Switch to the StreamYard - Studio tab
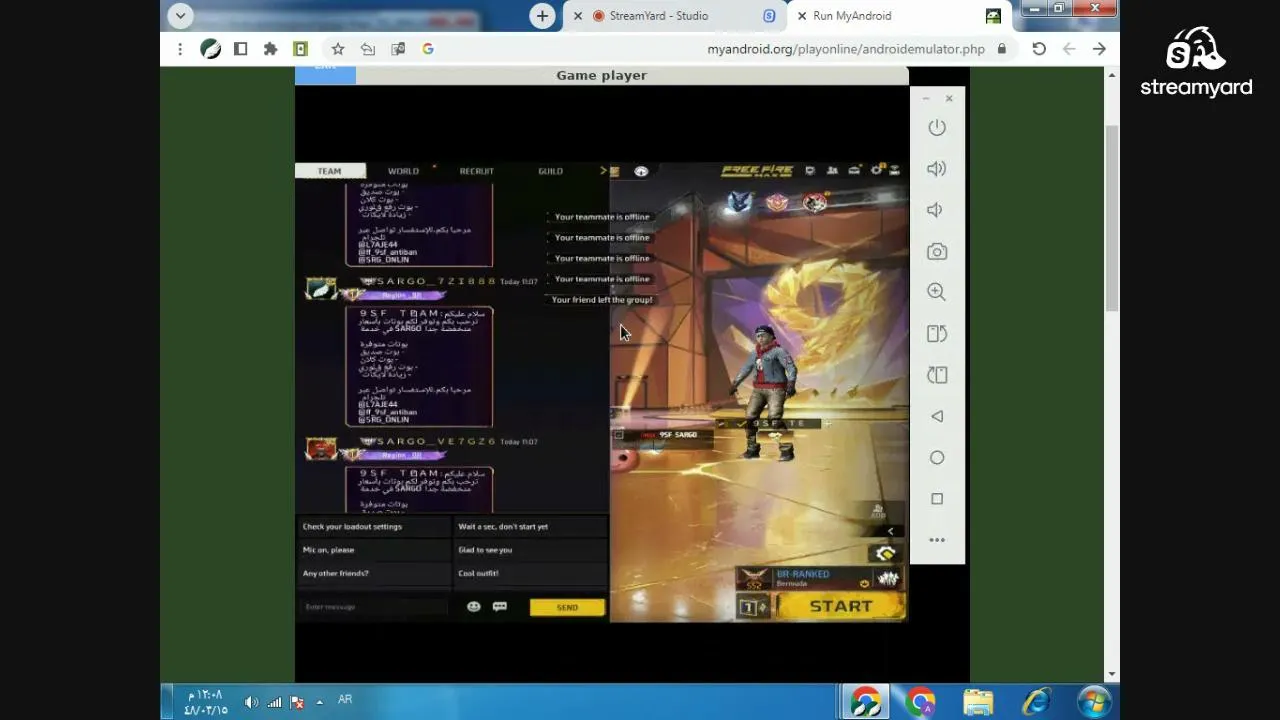 coord(674,16)
